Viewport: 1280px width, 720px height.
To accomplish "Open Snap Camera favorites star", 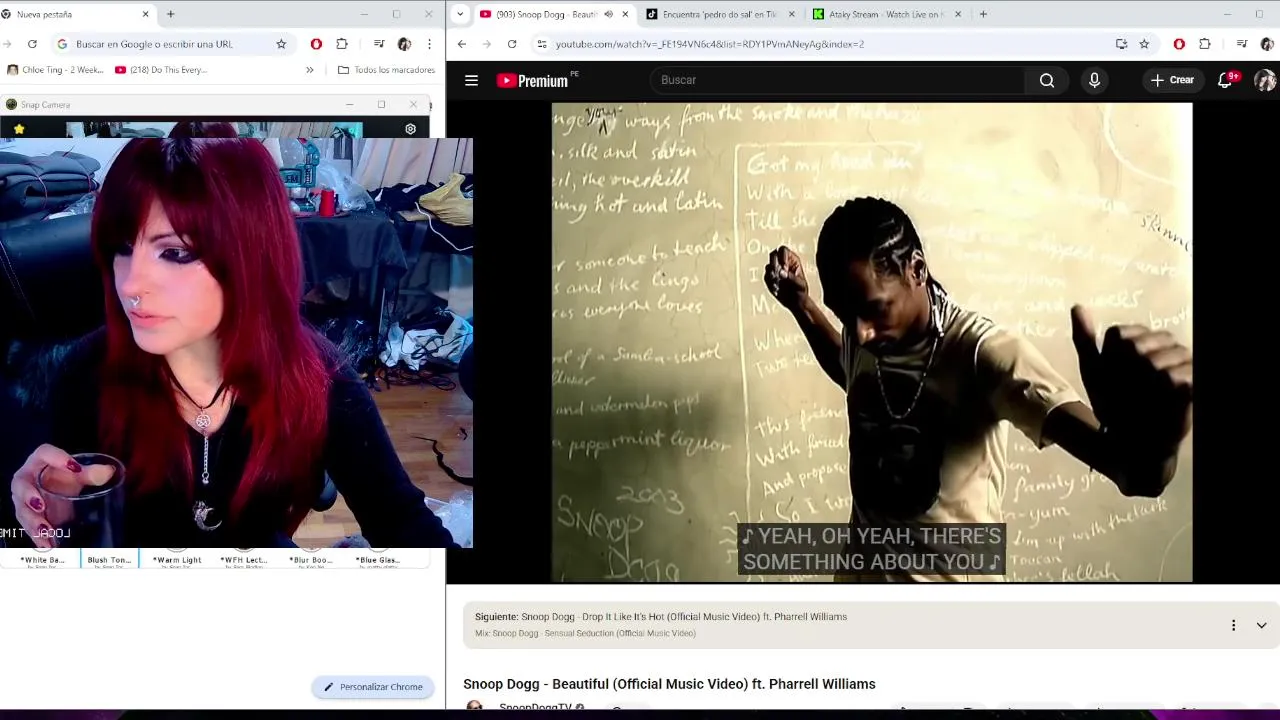I will pyautogui.click(x=18, y=129).
